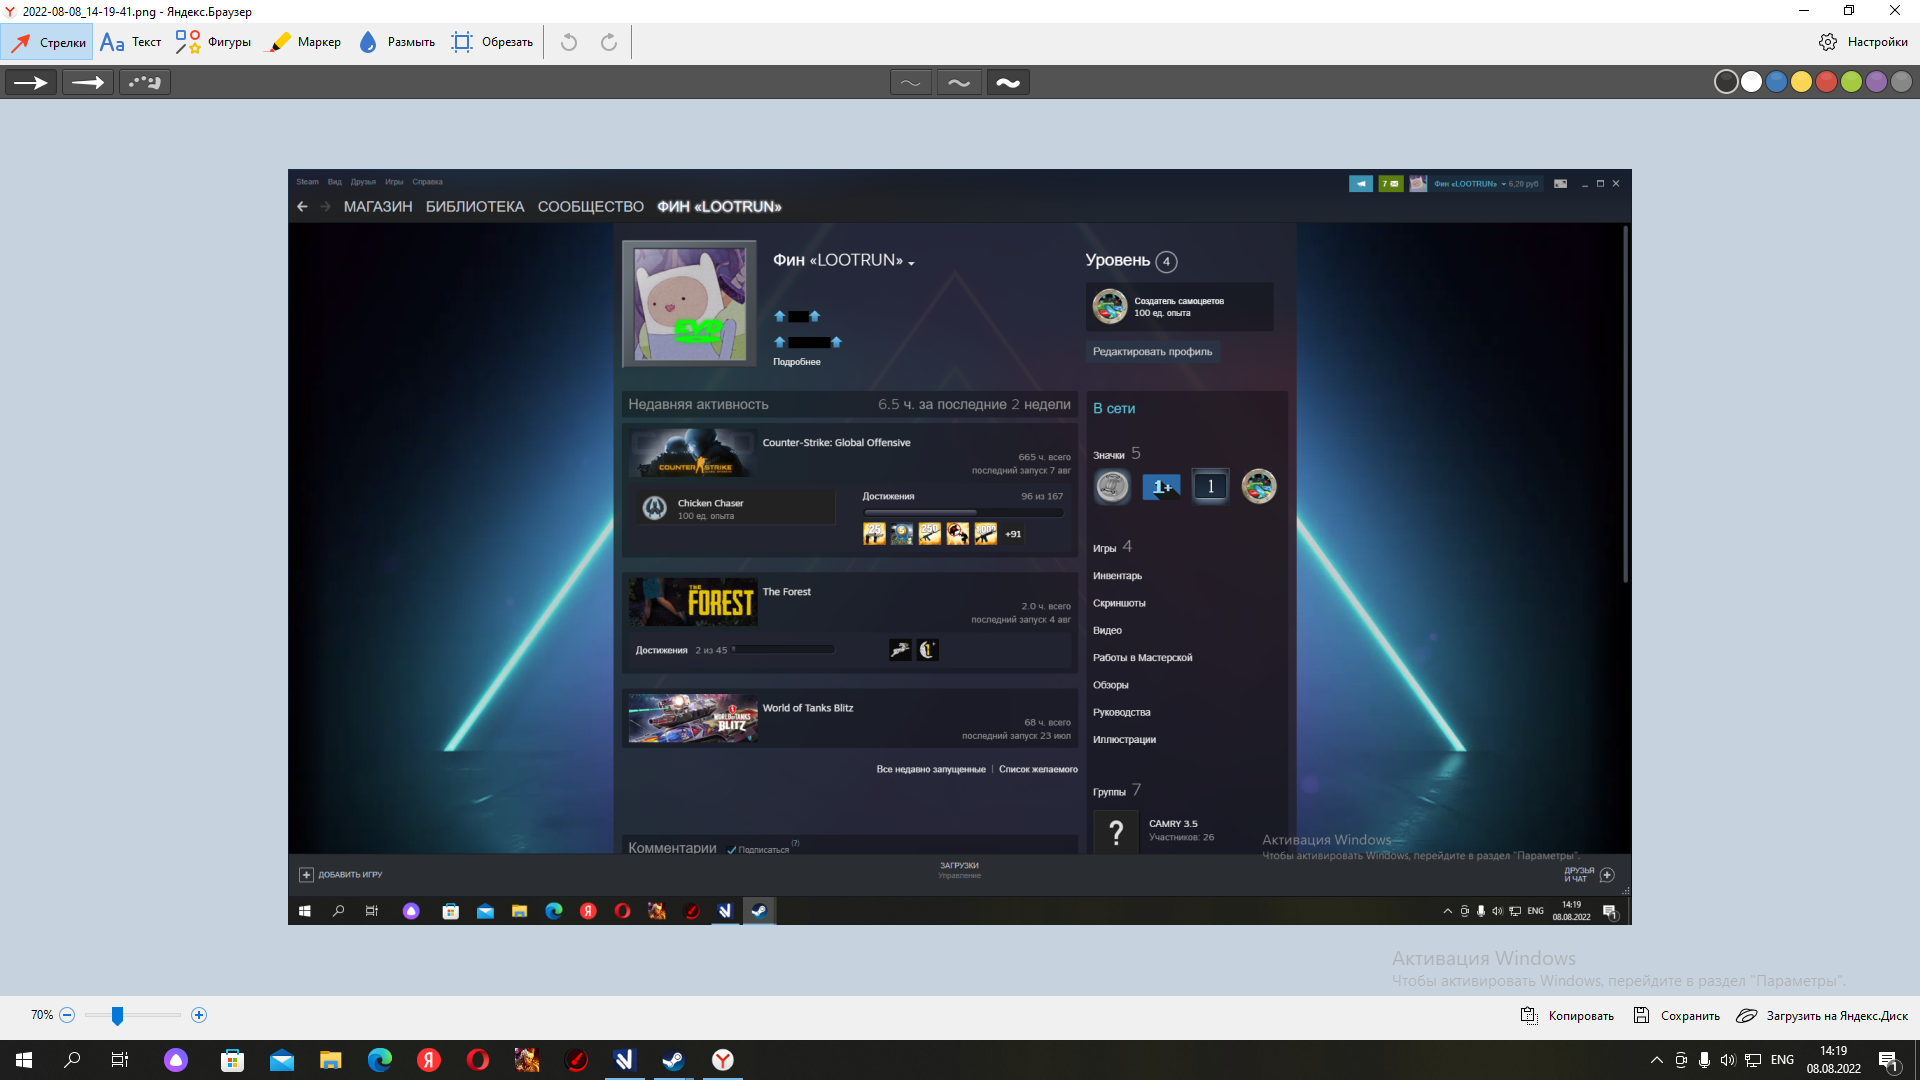Open Настройки settings
The width and height of the screenshot is (1920, 1080).
click(1863, 42)
